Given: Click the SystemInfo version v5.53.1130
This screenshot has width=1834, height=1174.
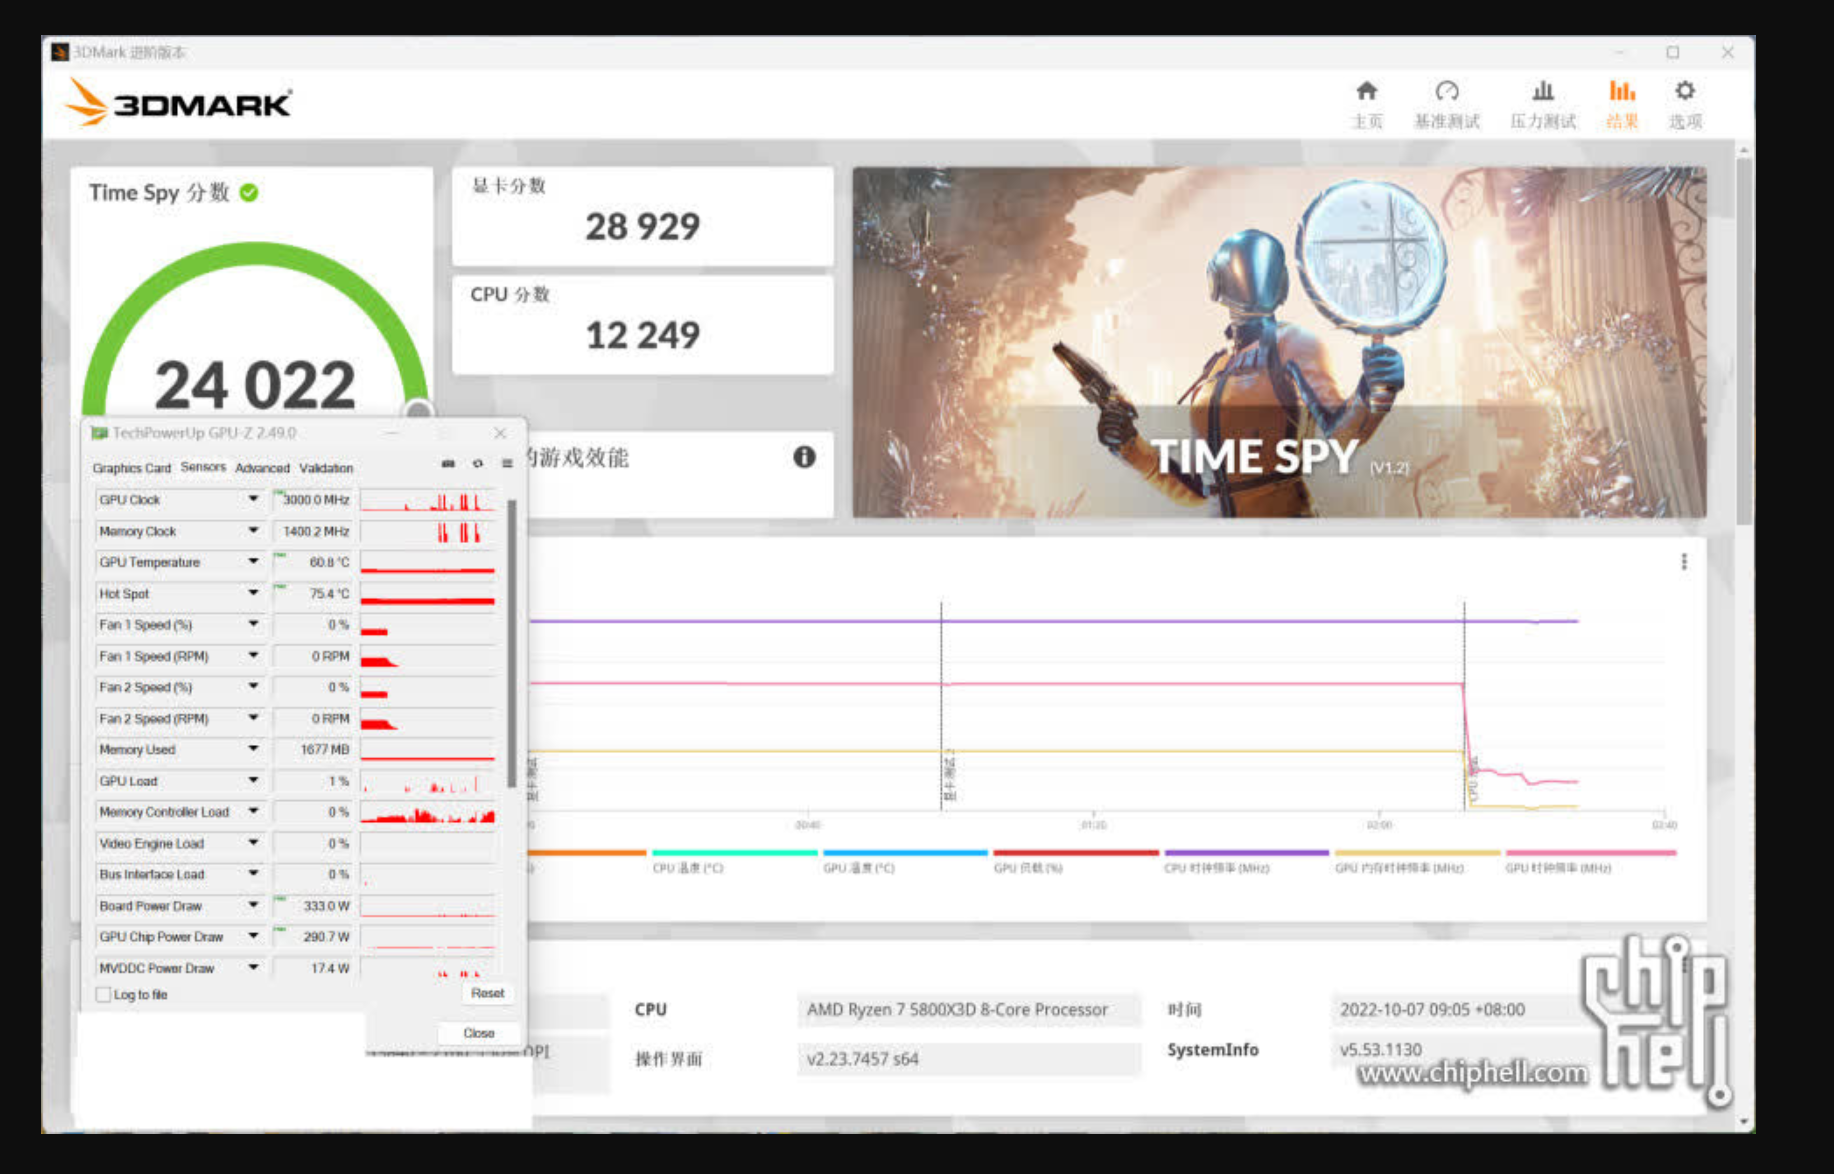Looking at the screenshot, I should 1380,1049.
